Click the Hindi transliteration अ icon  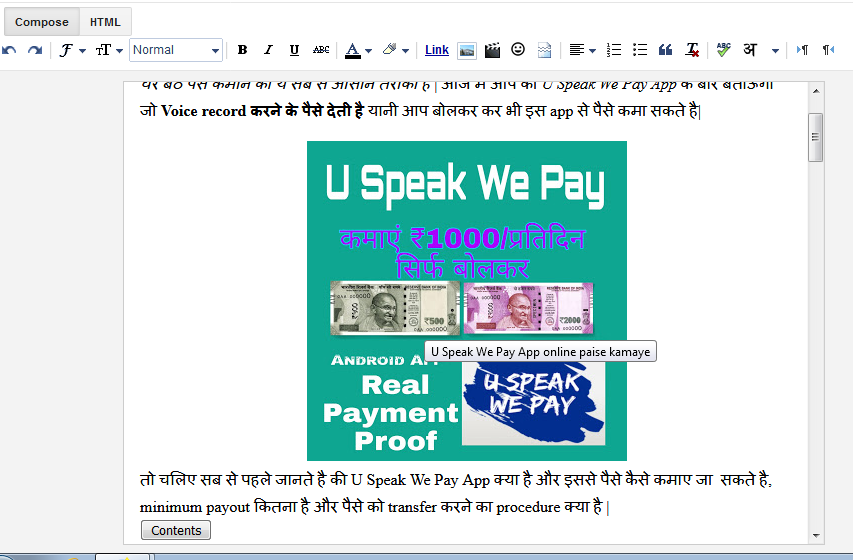[x=750, y=50]
